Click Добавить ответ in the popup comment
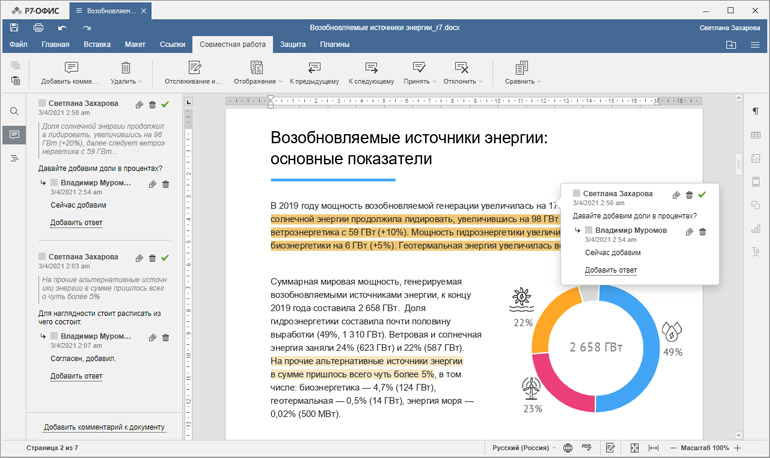 (x=610, y=270)
